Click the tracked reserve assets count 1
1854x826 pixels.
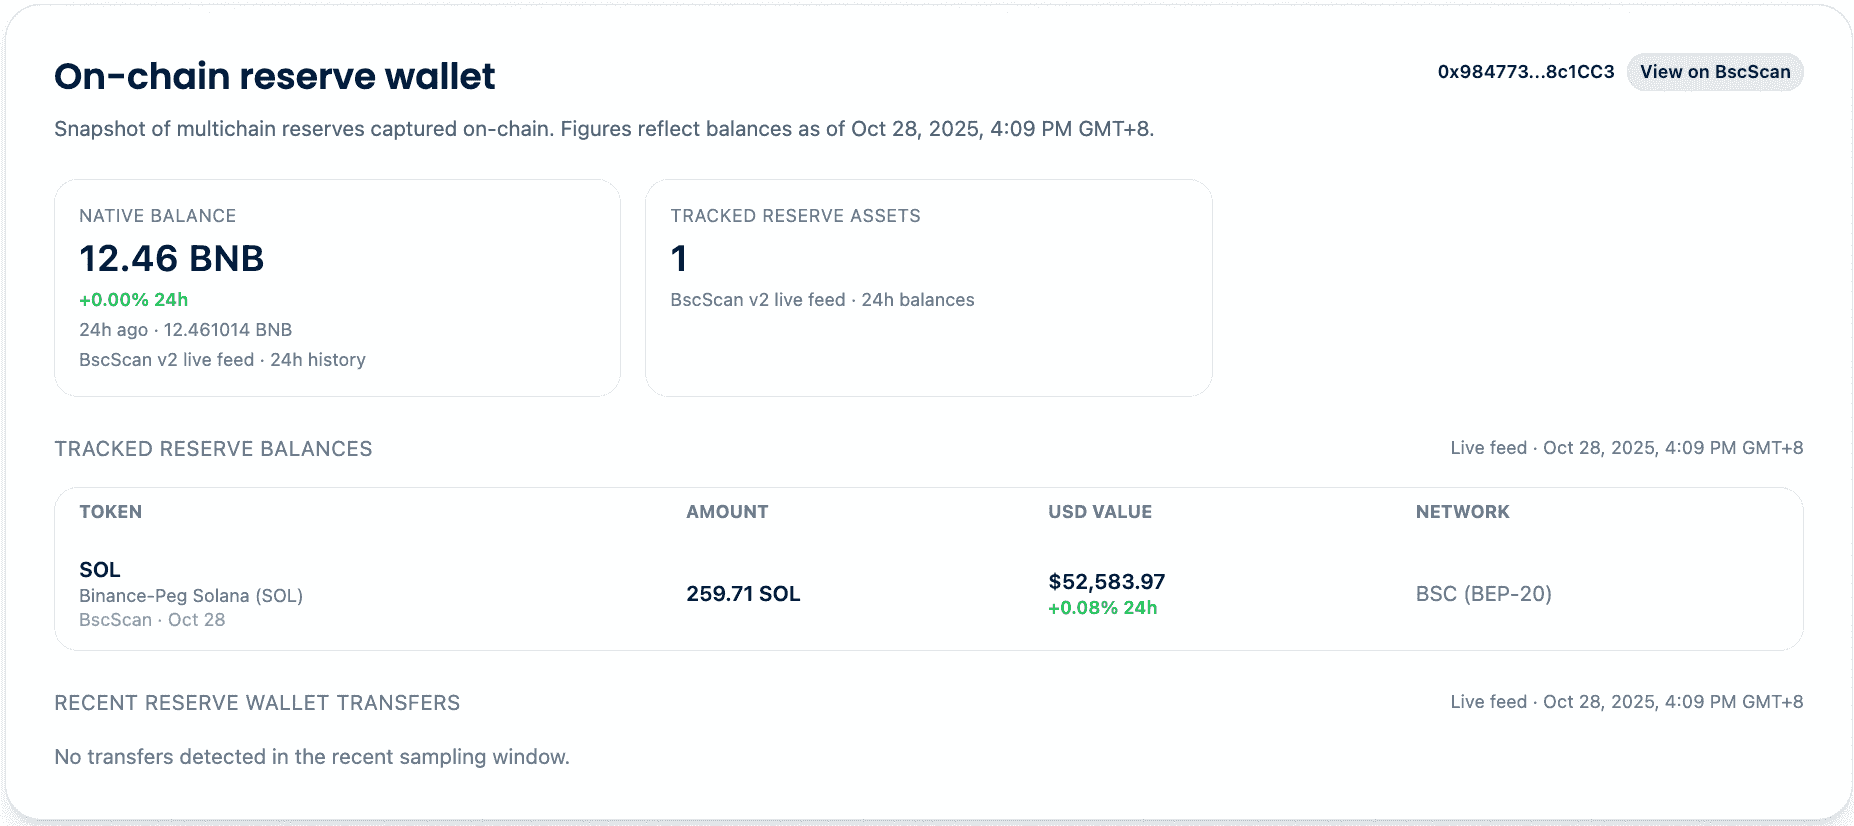pyautogui.click(x=679, y=259)
